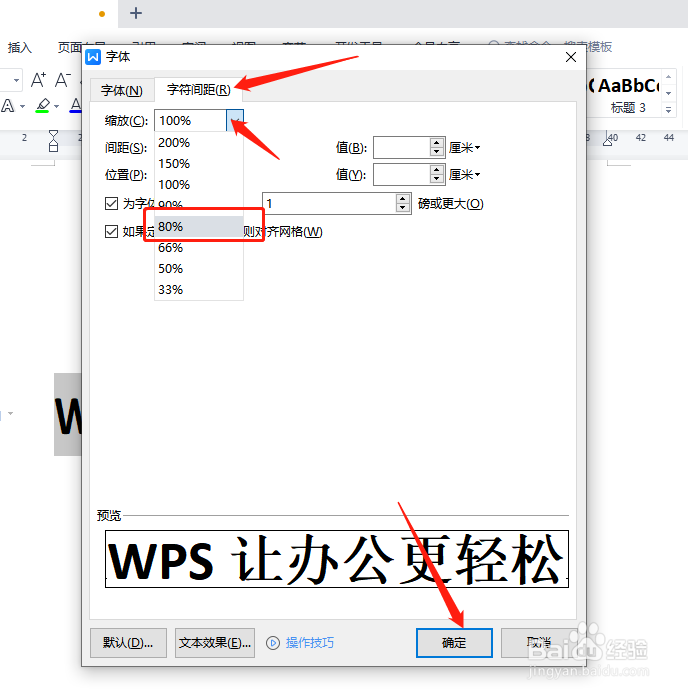Click the ruler indent hourglass marker
The image size is (688, 695).
53,141
